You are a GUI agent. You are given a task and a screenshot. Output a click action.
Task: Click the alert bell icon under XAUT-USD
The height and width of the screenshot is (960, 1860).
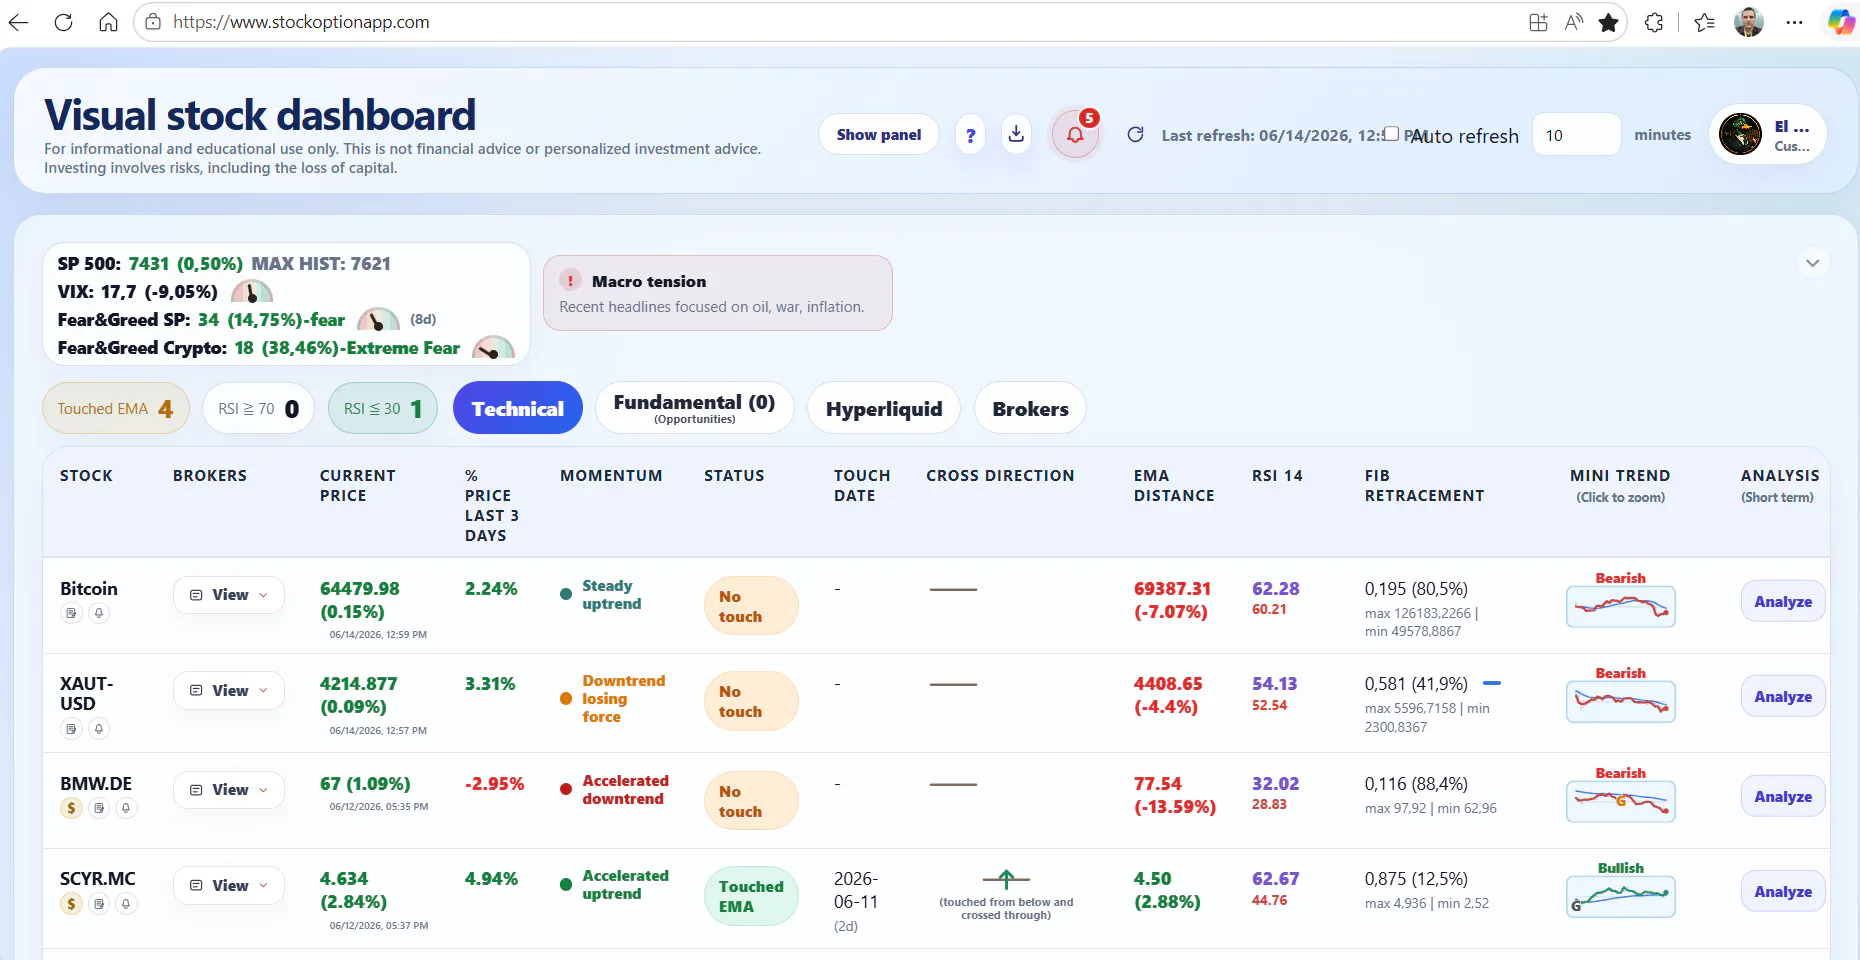click(99, 729)
